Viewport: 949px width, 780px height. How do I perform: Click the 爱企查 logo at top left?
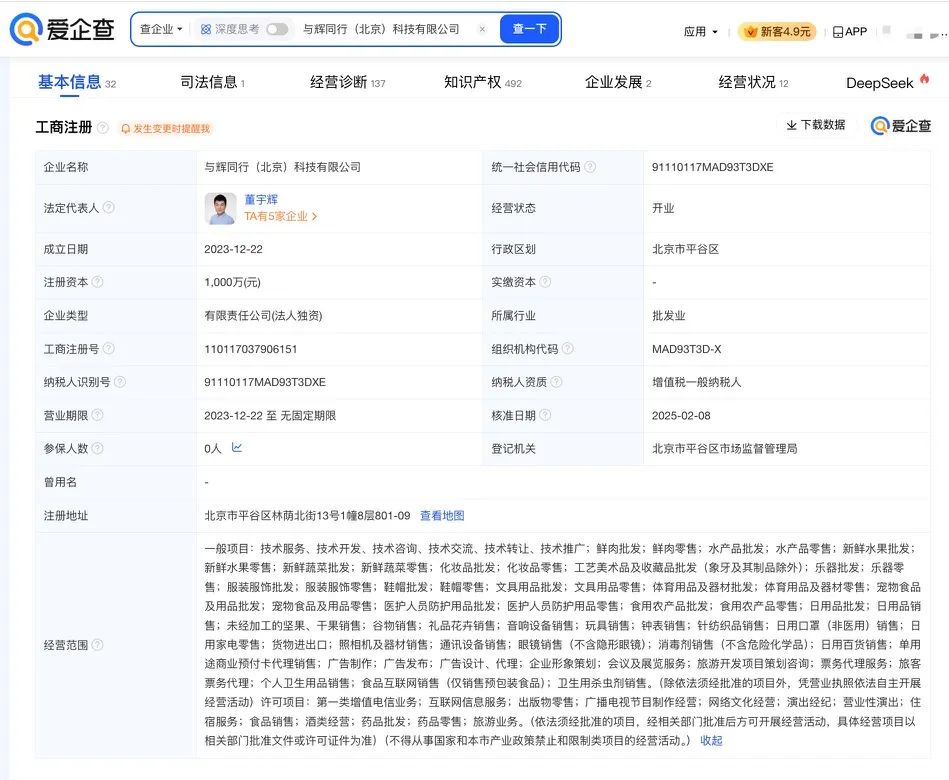(62, 28)
